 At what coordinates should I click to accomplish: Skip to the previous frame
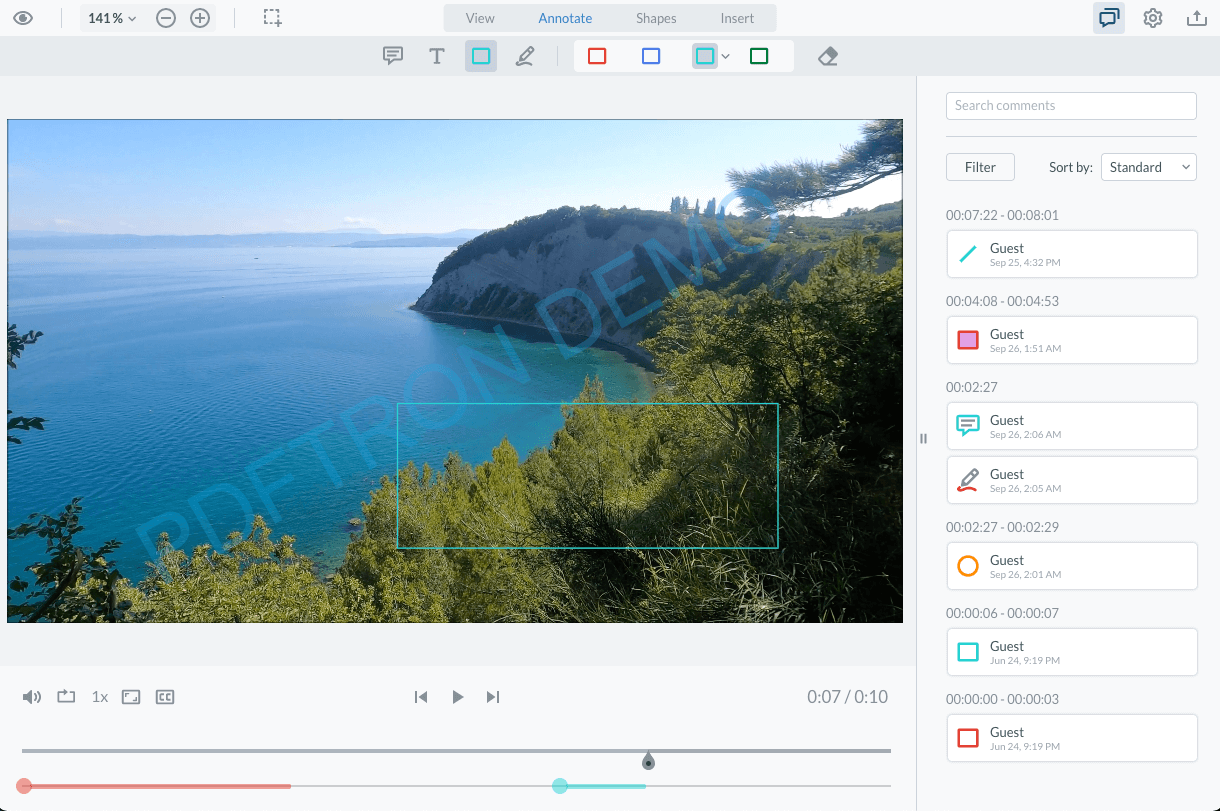pos(421,697)
